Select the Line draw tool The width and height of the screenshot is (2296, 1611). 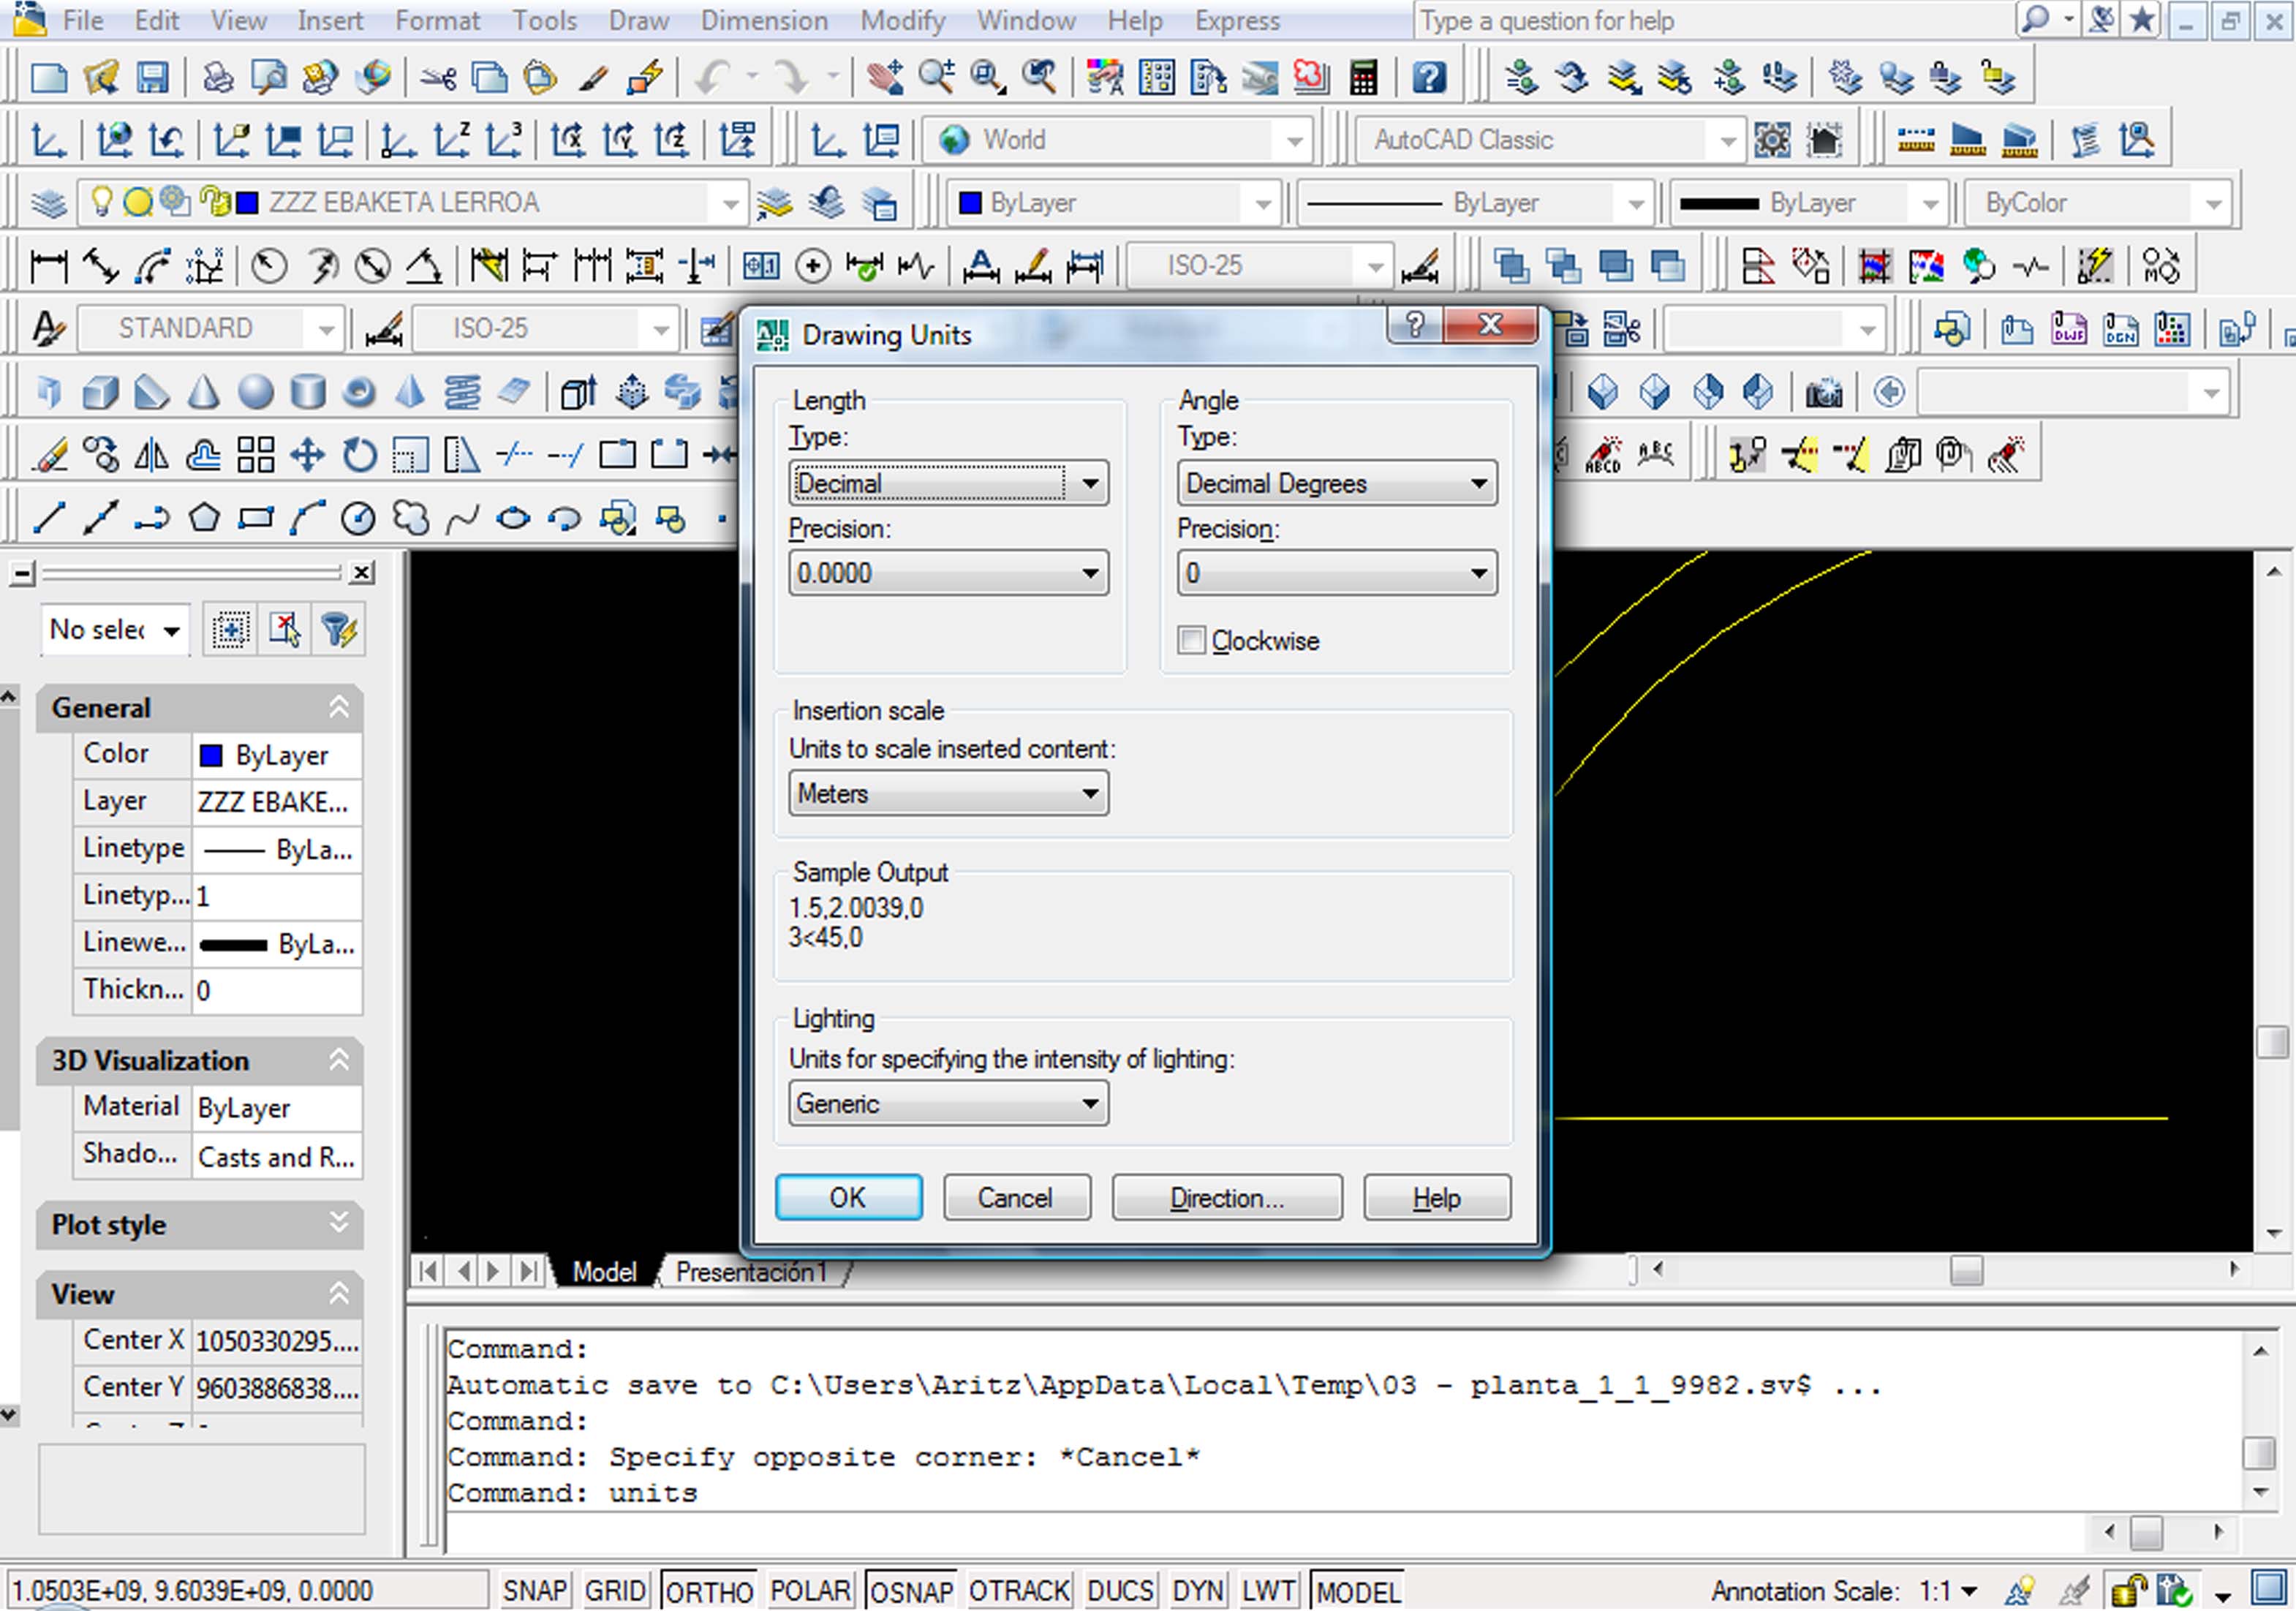pyautogui.click(x=48, y=518)
